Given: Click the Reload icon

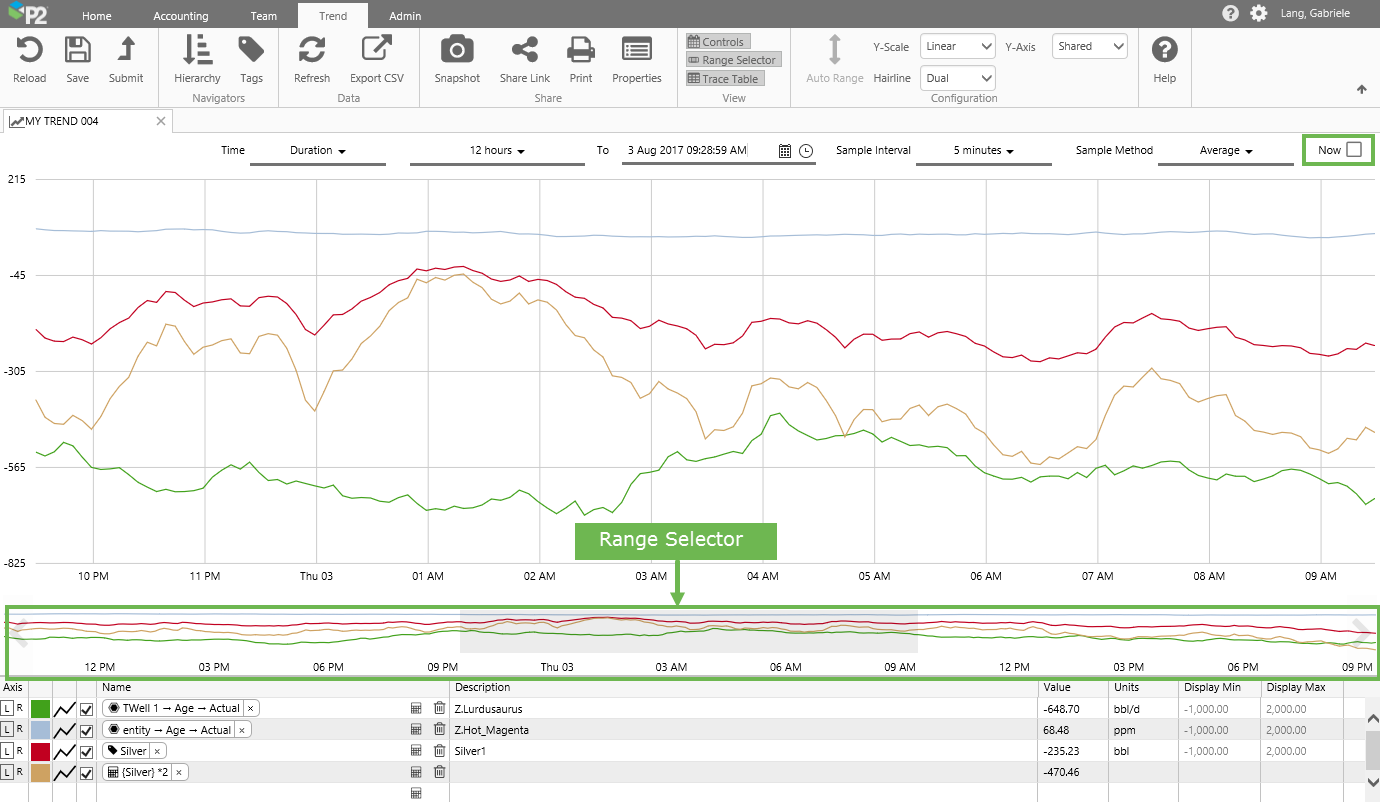Looking at the screenshot, I should coord(29,59).
